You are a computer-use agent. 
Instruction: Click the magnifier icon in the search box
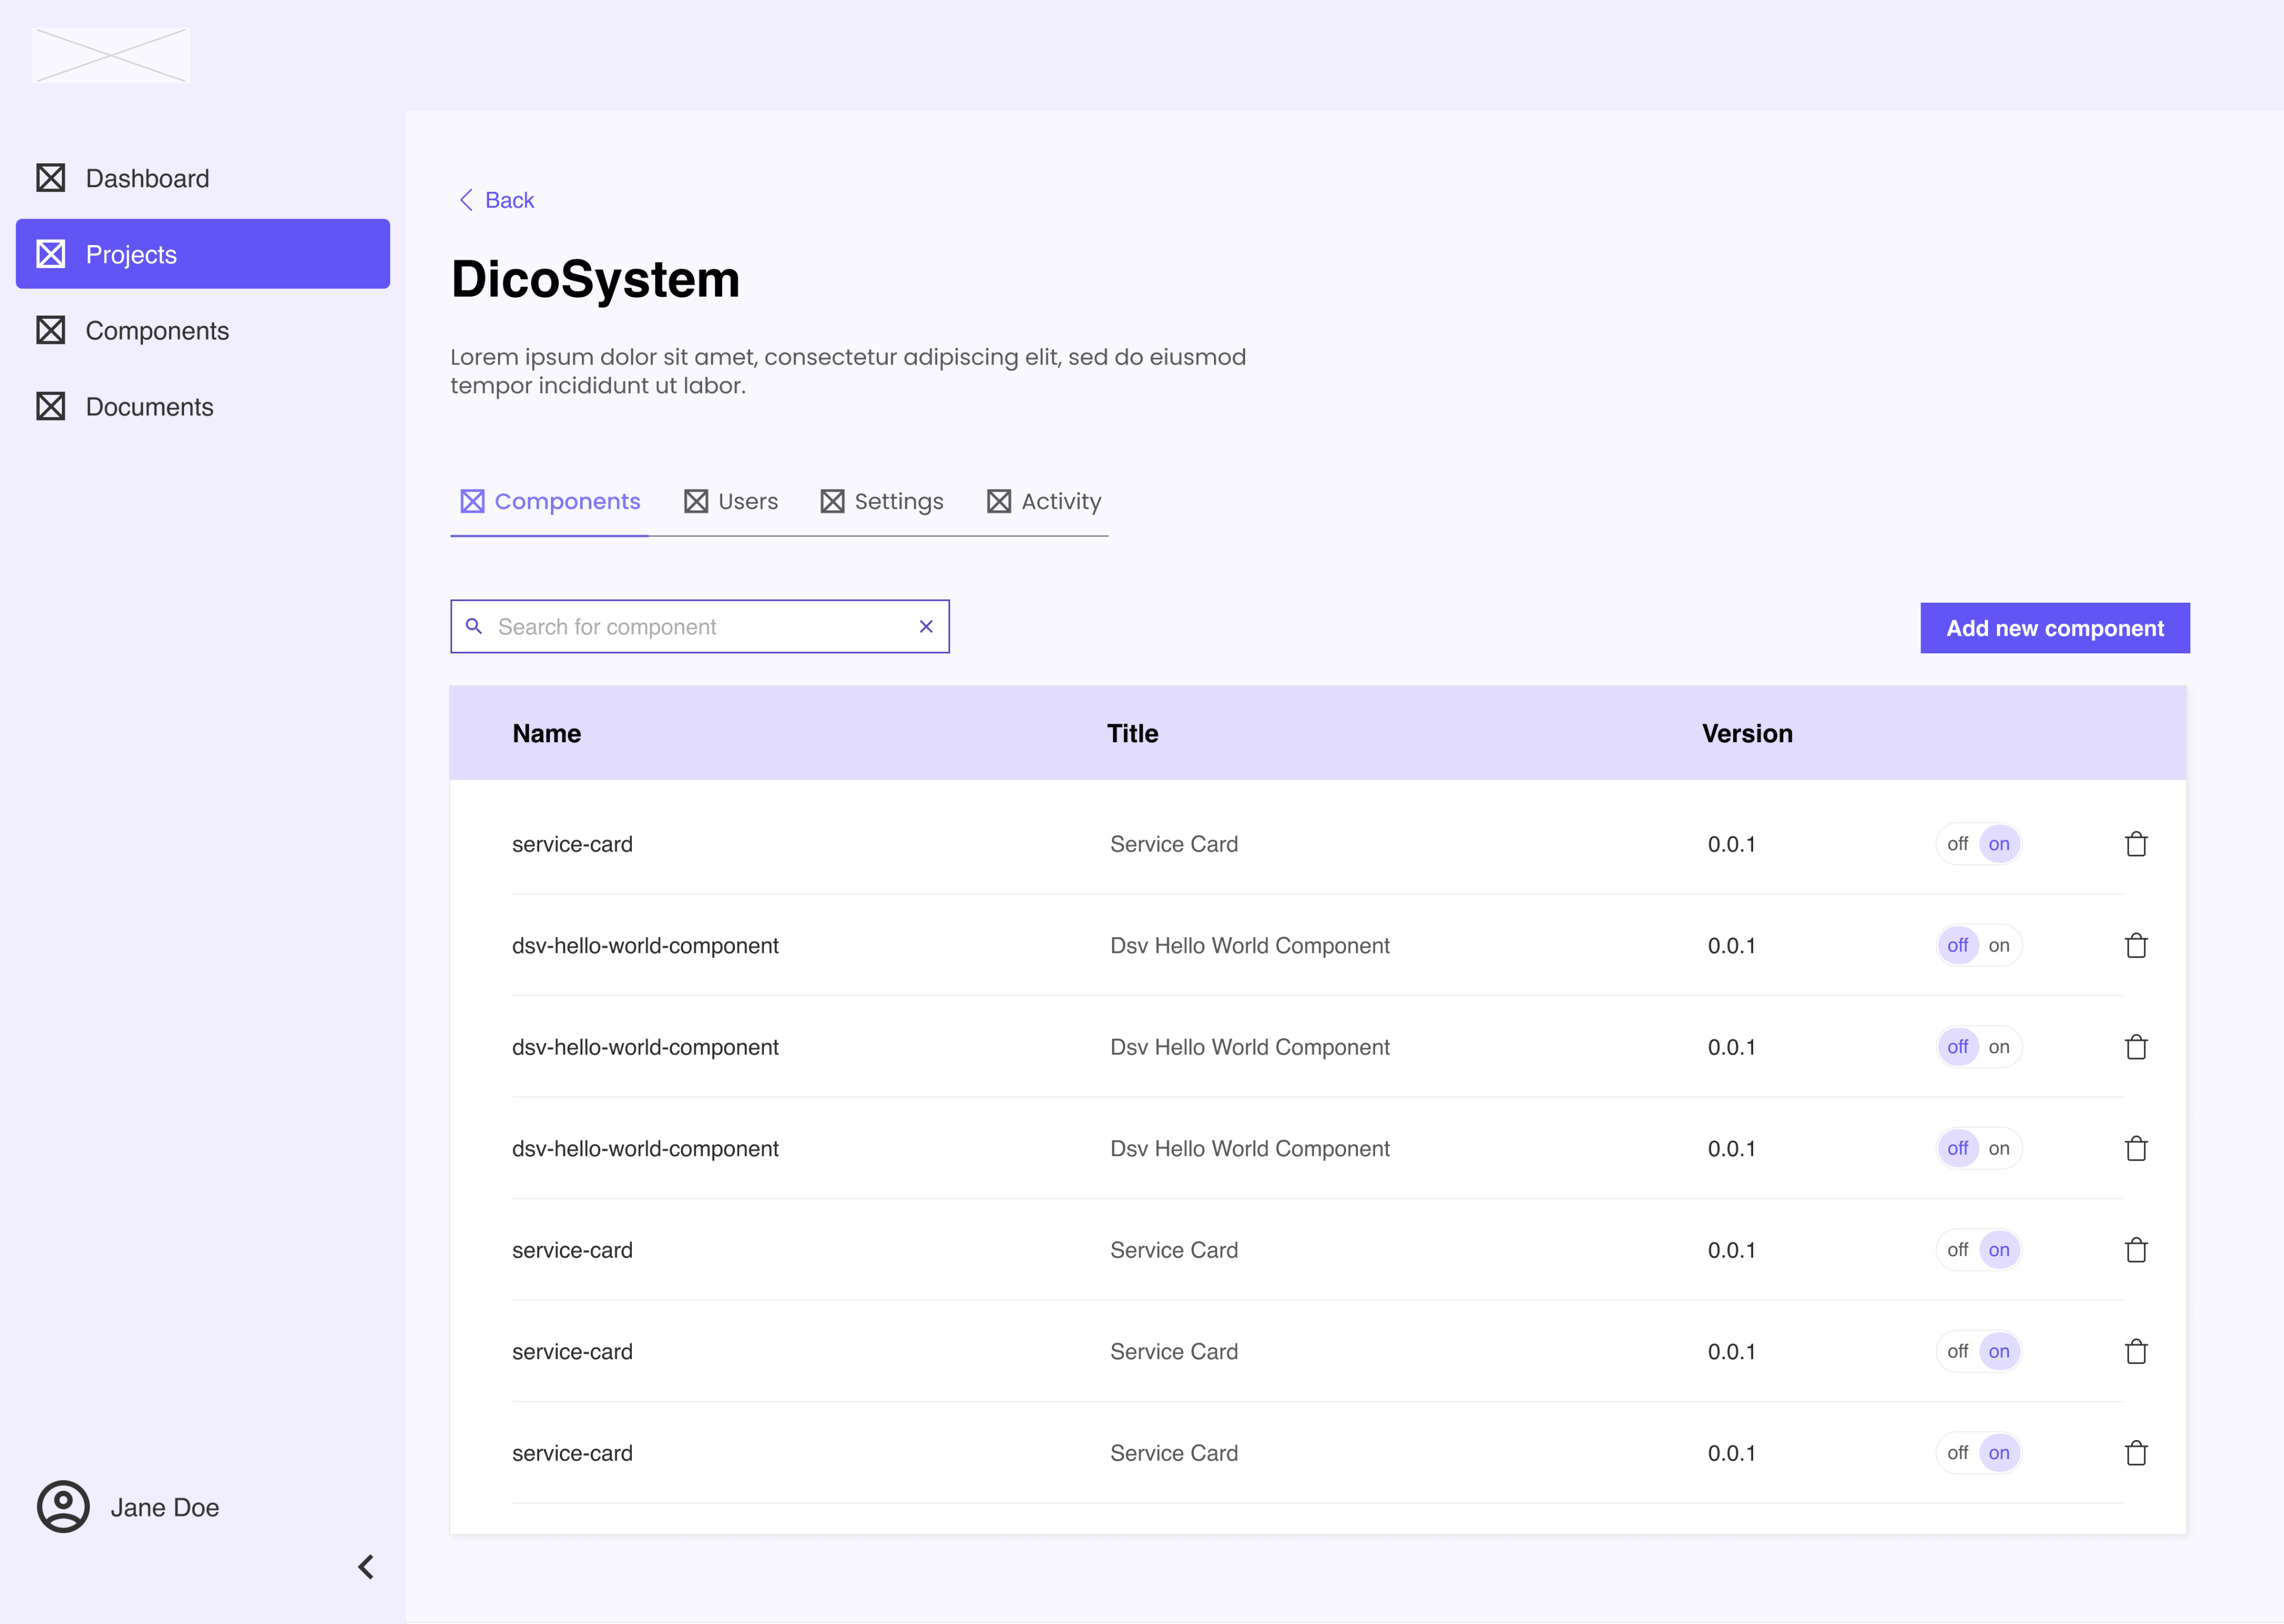(x=474, y=626)
